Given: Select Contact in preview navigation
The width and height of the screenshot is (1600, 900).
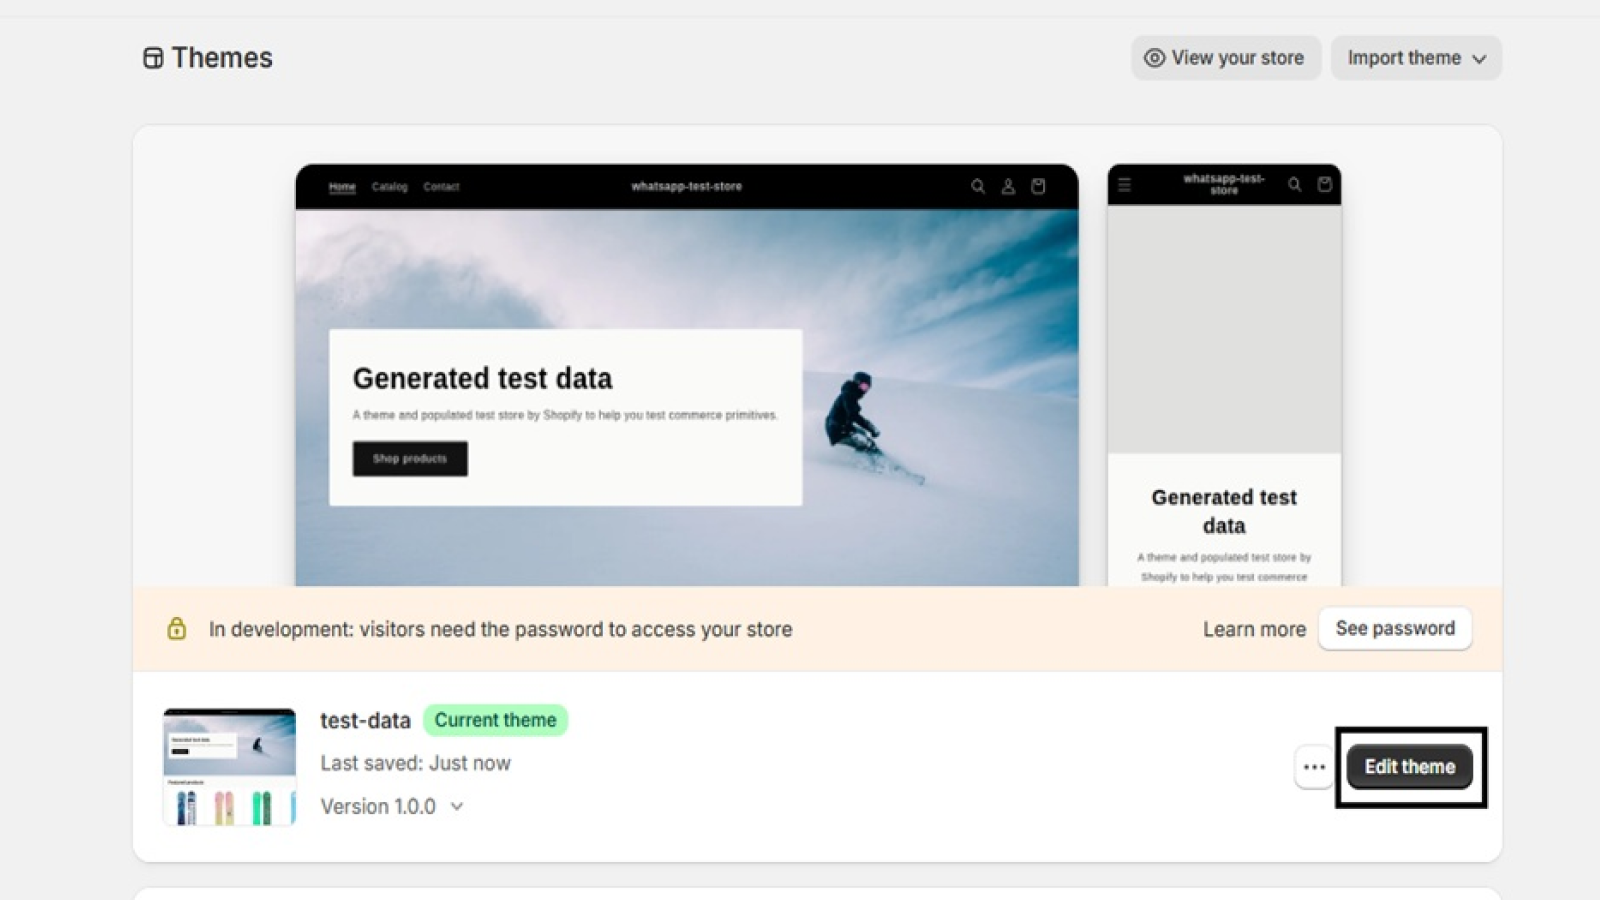Looking at the screenshot, I should click(x=441, y=187).
